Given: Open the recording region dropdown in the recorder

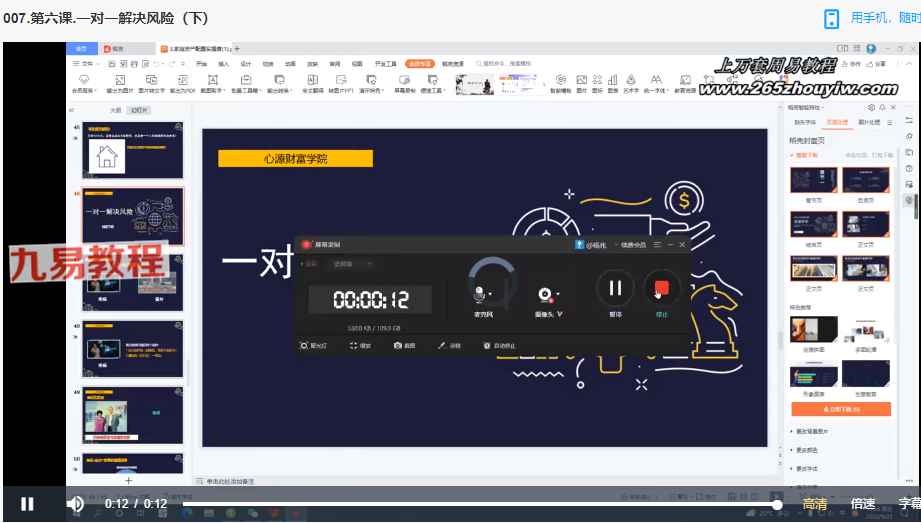Looking at the screenshot, I should [352, 264].
